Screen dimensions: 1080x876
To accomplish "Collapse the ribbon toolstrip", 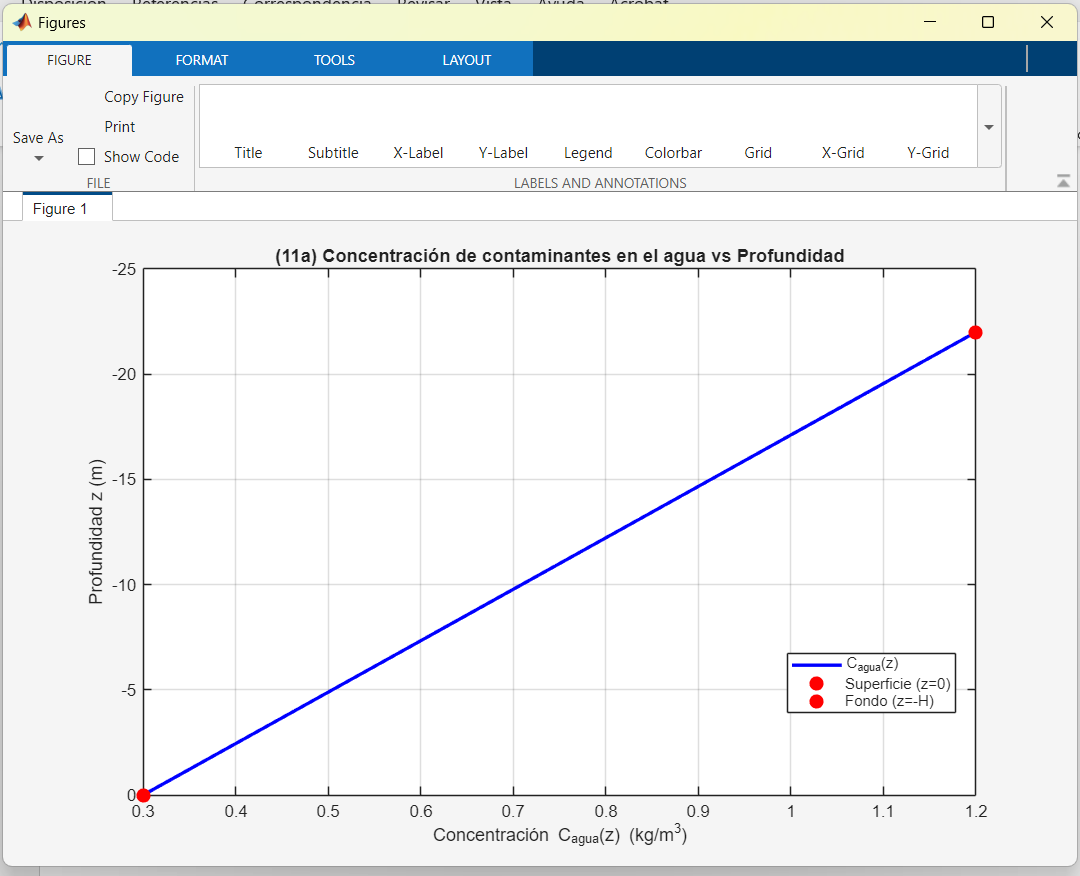I will 1063,181.
